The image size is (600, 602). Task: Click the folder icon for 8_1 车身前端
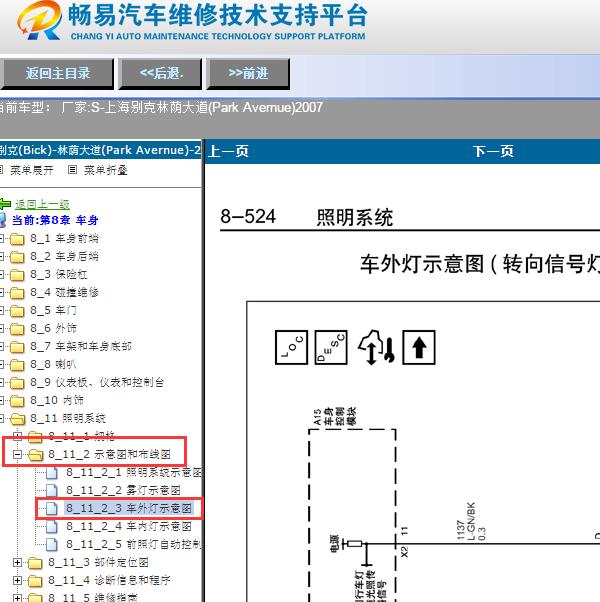click(17, 239)
